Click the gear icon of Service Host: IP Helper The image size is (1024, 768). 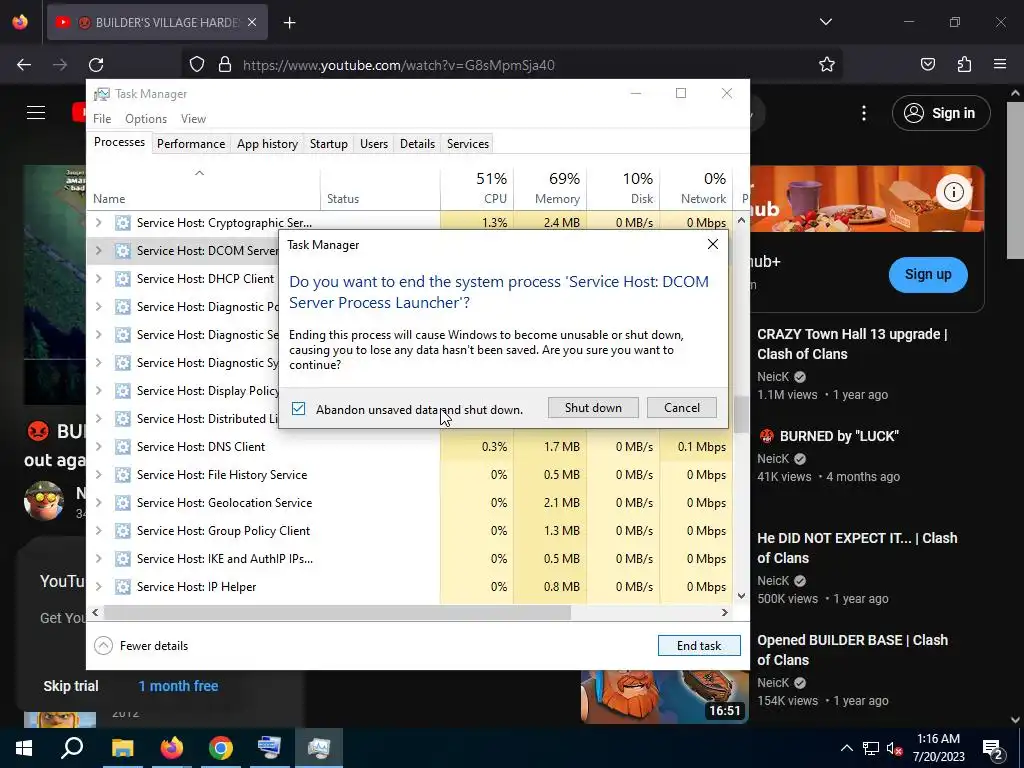122,586
